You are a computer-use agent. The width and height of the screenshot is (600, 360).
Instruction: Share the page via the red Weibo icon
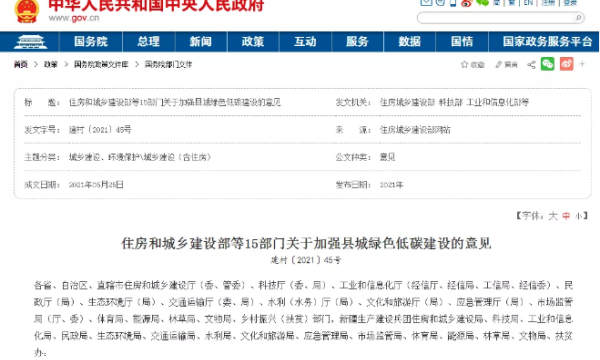[x=566, y=64]
